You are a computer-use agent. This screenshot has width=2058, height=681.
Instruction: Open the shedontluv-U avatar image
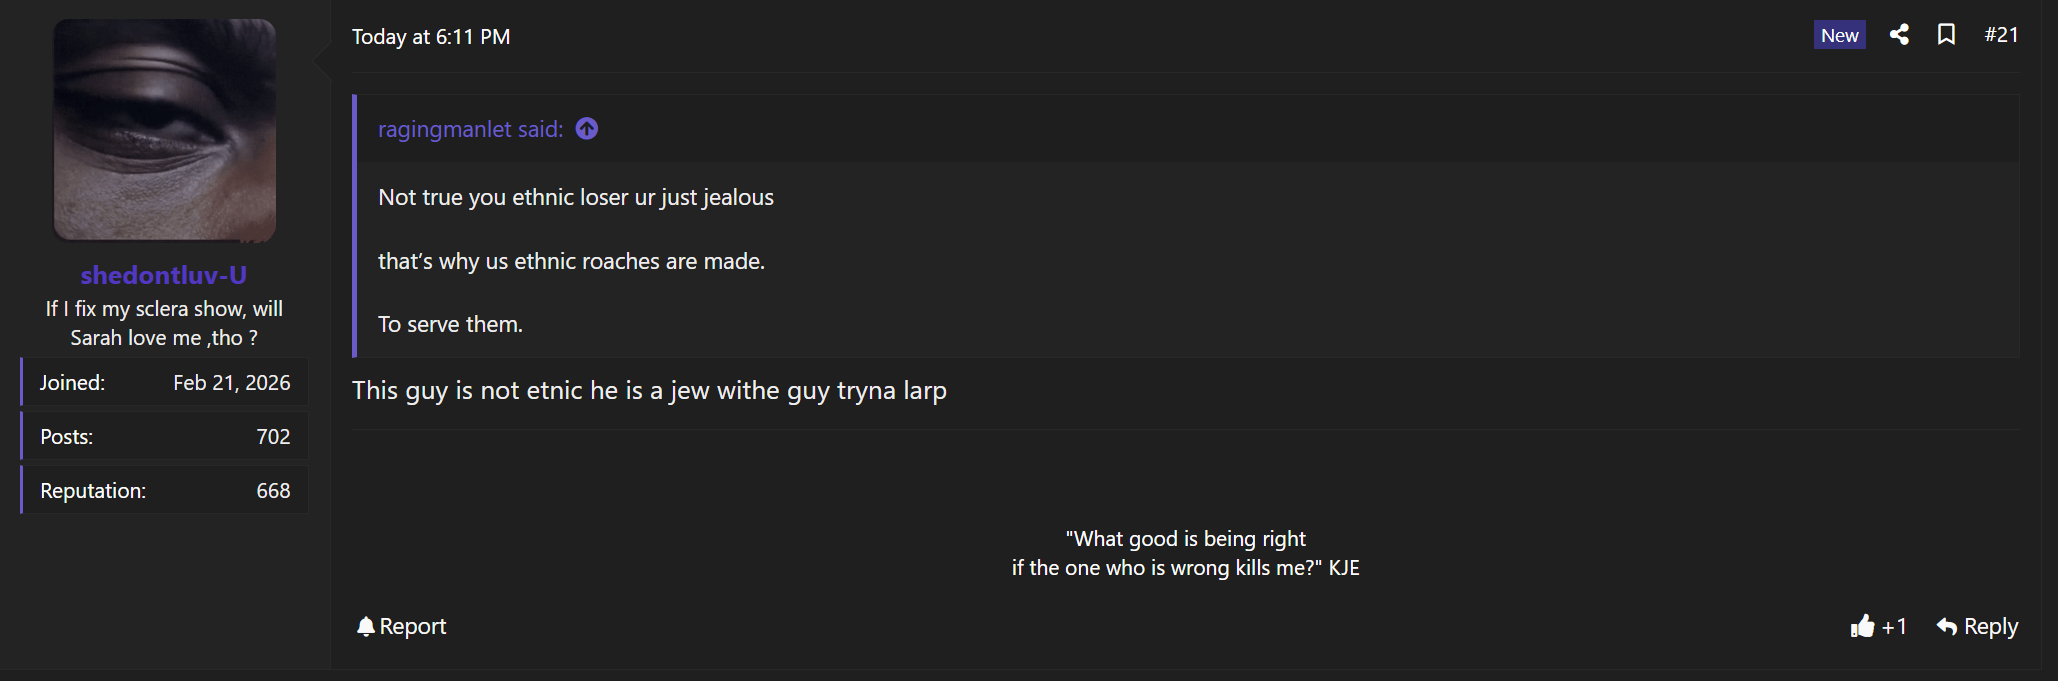[164, 130]
